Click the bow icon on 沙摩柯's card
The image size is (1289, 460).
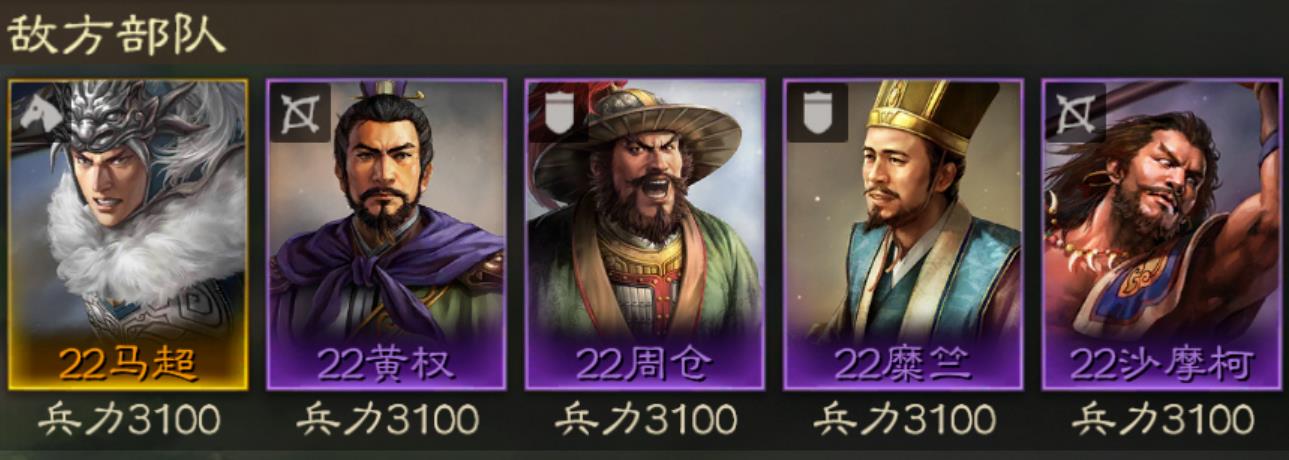pyautogui.click(x=1076, y=113)
